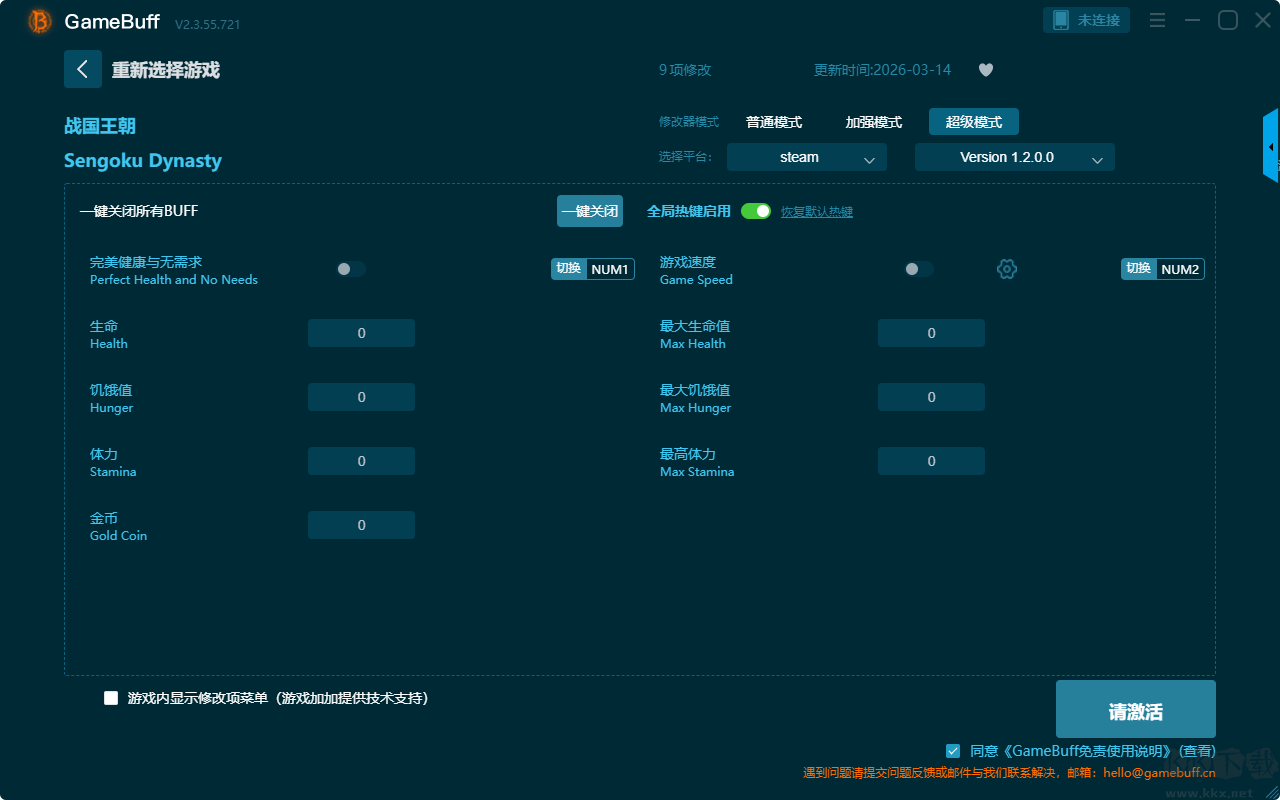Close the GameBuff window

click(1263, 20)
